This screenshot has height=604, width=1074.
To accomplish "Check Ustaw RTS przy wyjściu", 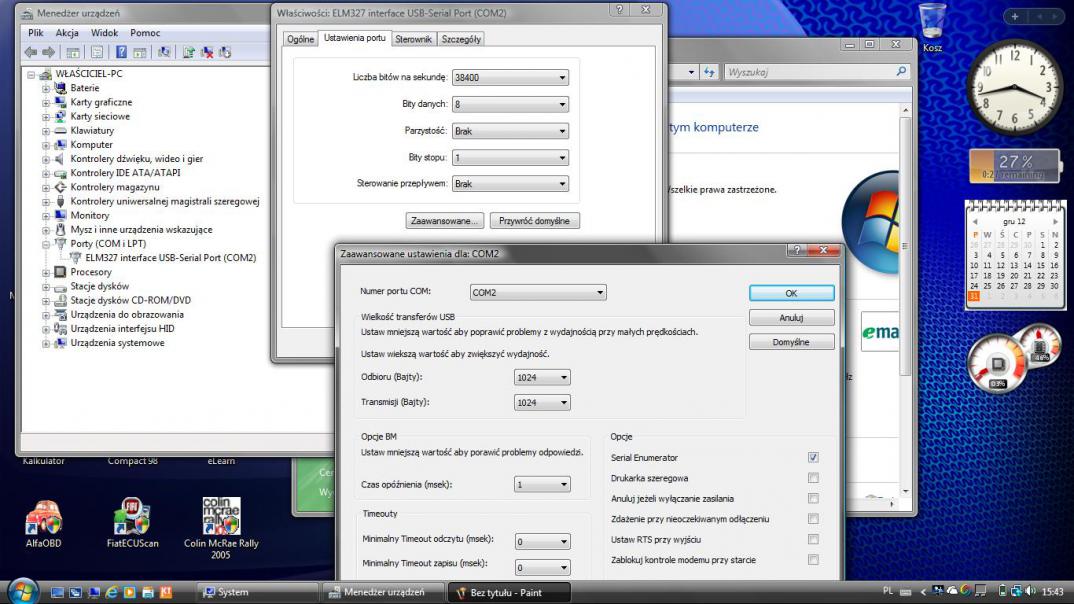I will [x=813, y=540].
